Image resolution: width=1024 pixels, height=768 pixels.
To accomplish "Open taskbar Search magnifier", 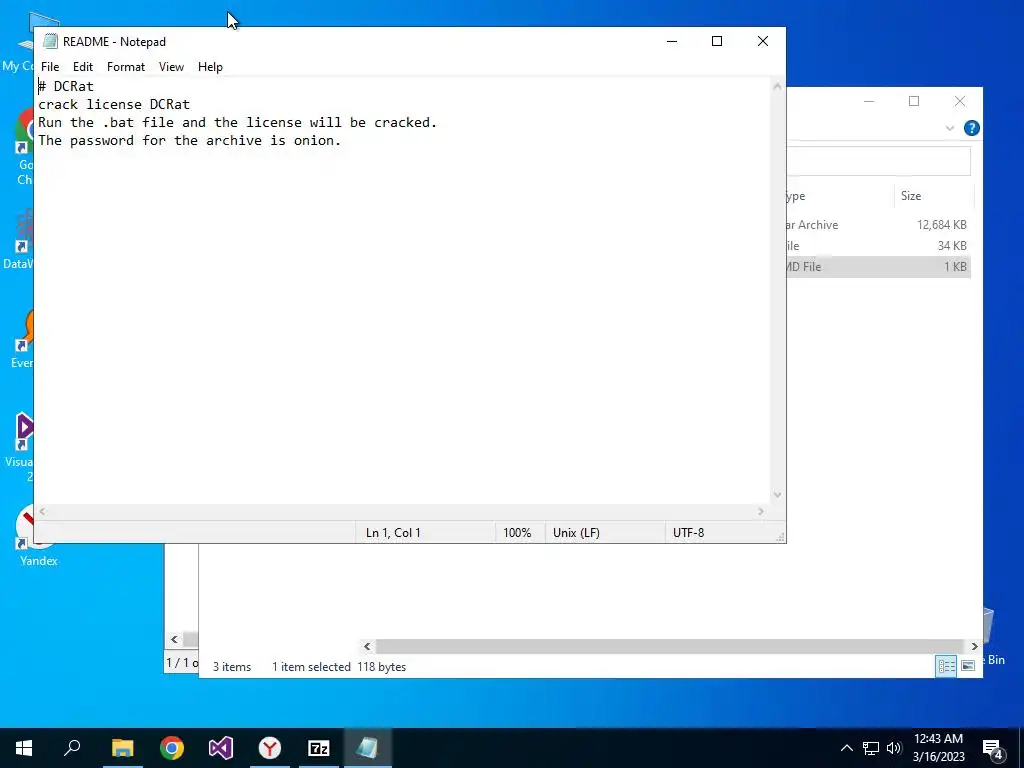I will (x=72, y=748).
